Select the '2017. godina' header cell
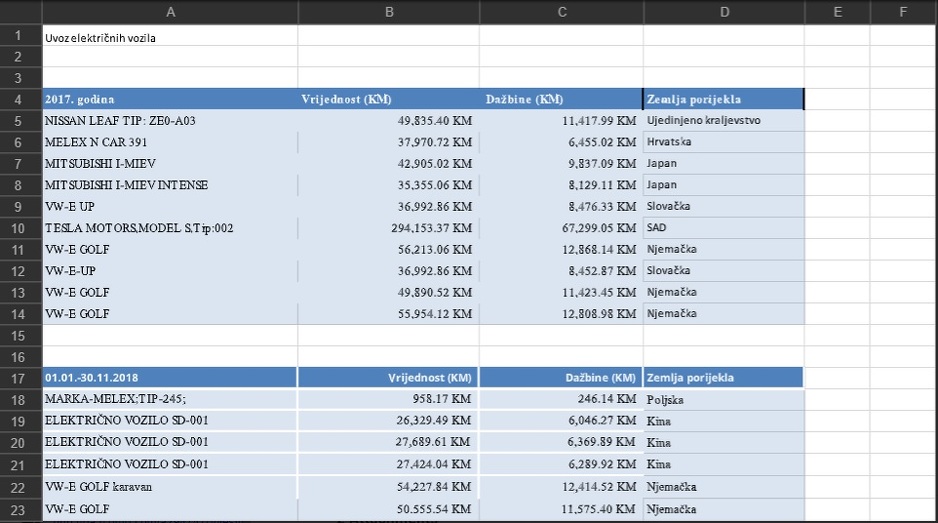The image size is (938, 523). pyautogui.click(x=170, y=99)
